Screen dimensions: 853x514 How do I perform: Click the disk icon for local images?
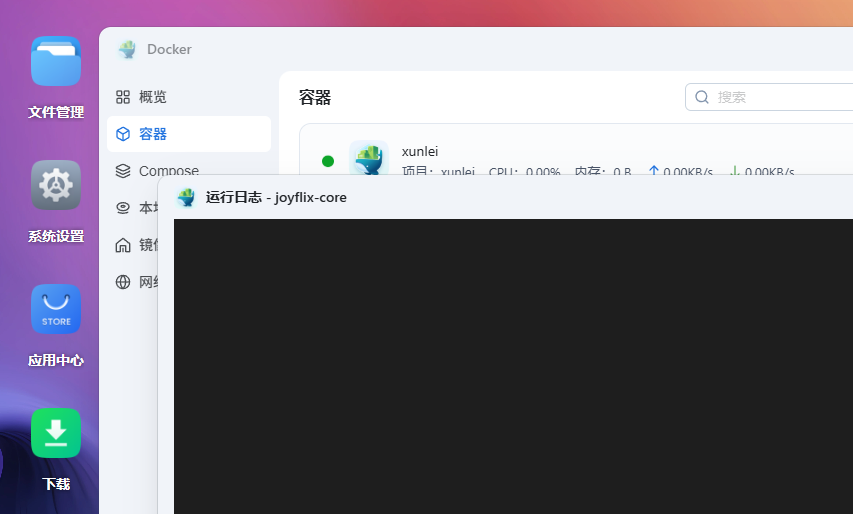pyautogui.click(x=123, y=208)
